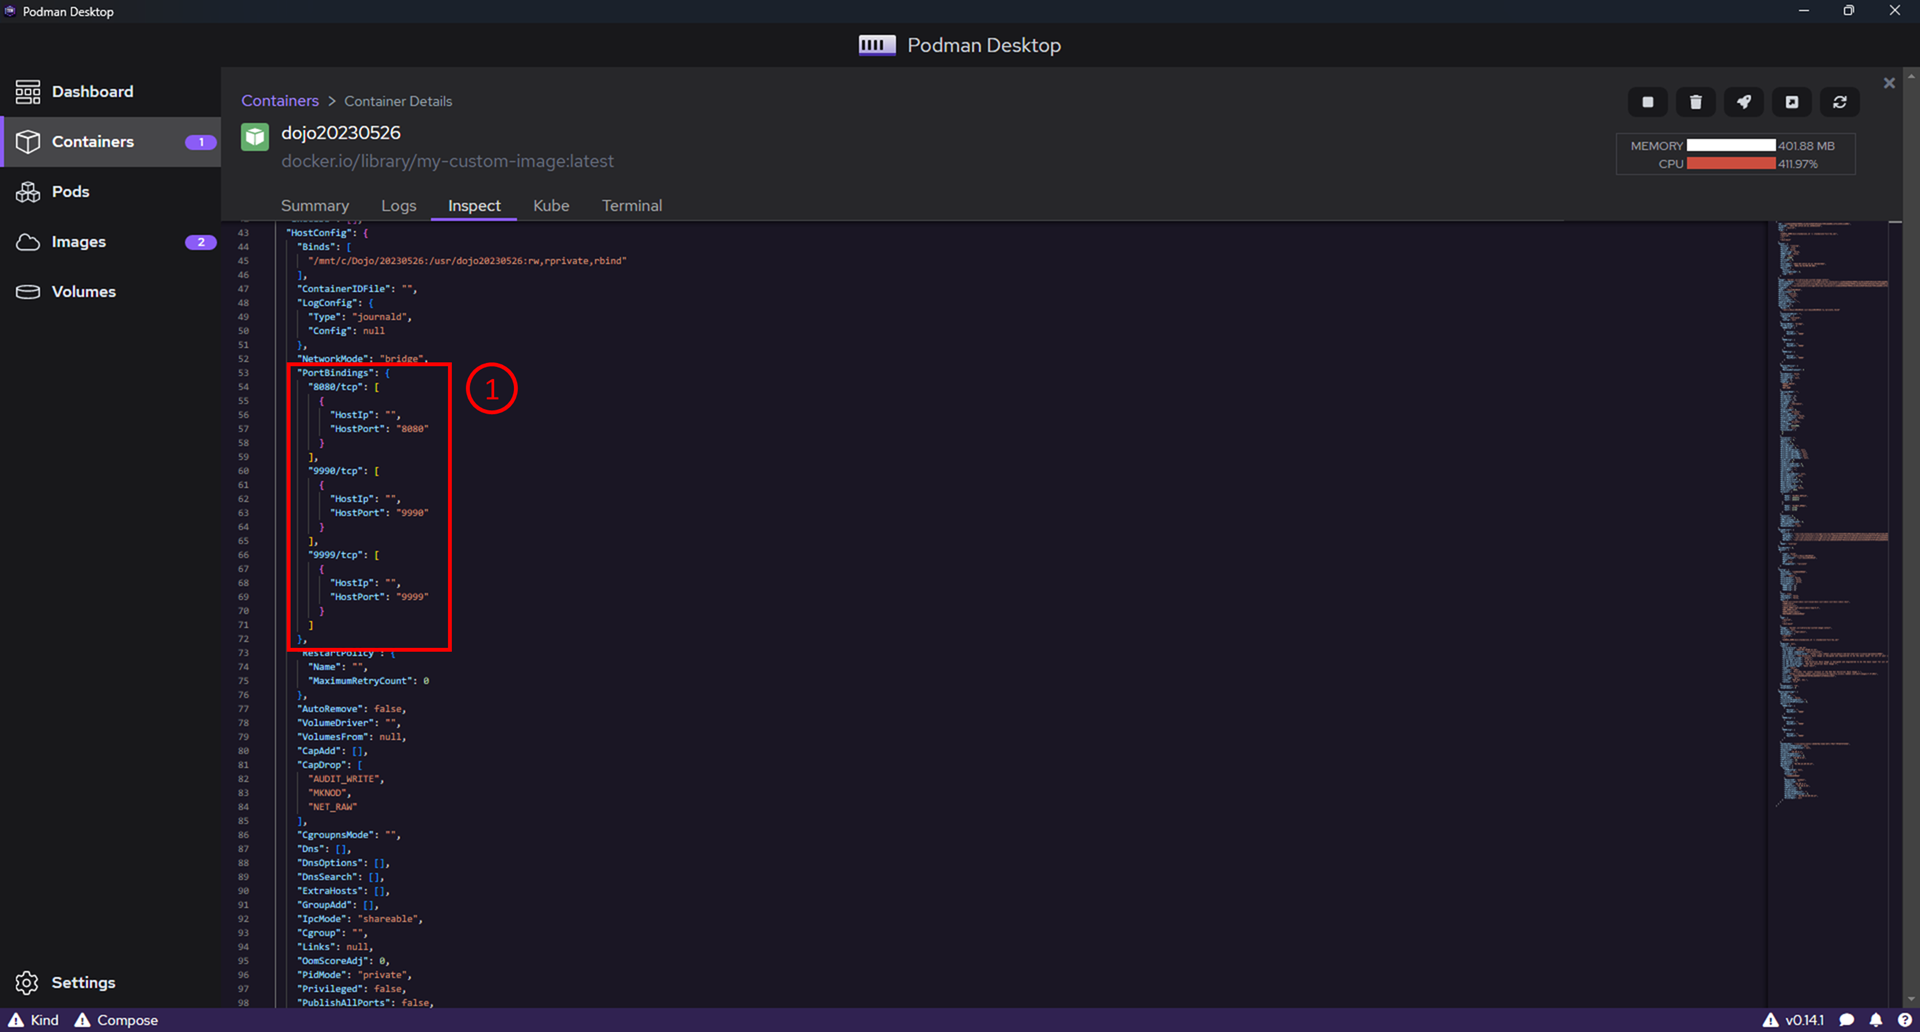Screen dimensions: 1920x1032
Task: Delete the container with the trash icon
Action: pyautogui.click(x=1696, y=102)
